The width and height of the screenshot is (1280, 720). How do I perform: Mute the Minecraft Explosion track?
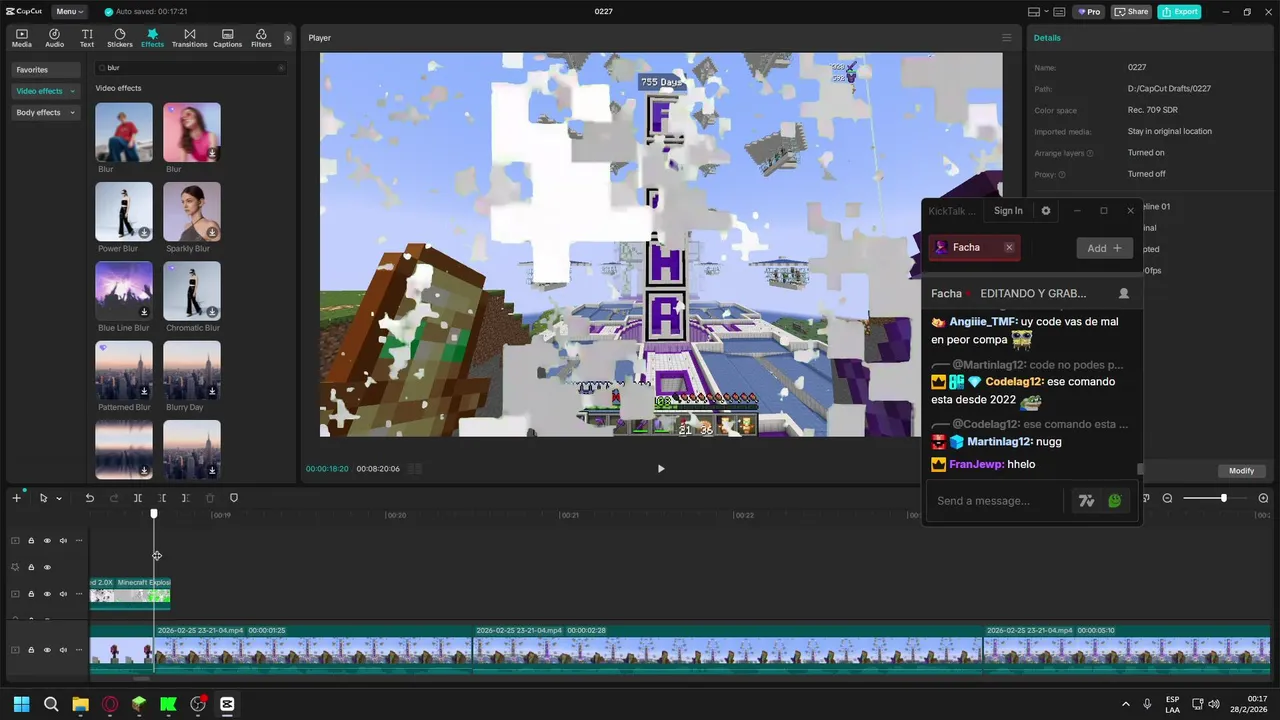click(63, 594)
